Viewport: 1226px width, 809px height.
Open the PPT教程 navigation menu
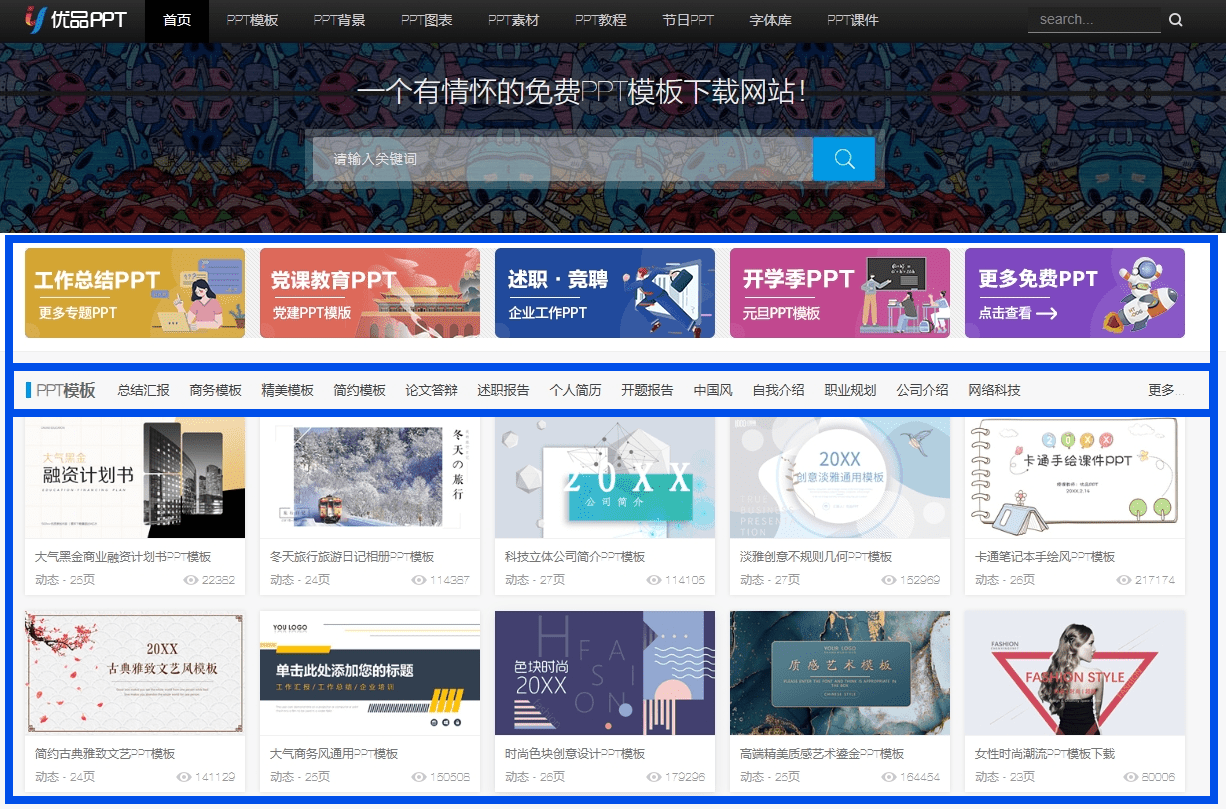600,20
